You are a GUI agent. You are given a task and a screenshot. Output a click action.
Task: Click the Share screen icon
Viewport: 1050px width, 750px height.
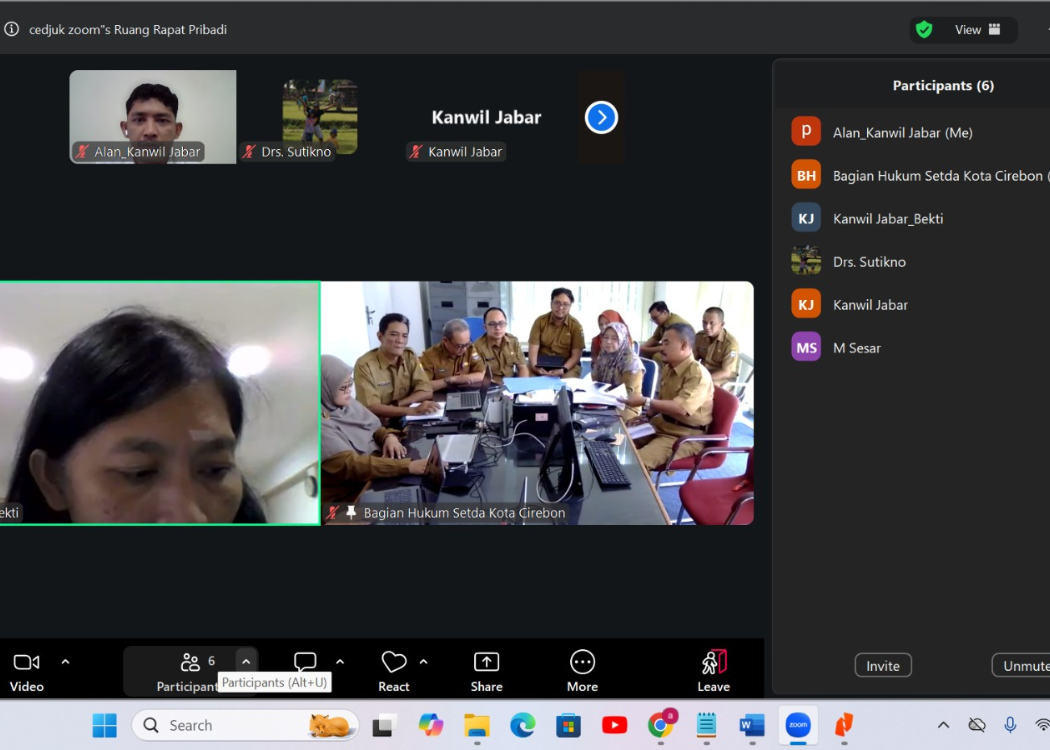pos(486,662)
